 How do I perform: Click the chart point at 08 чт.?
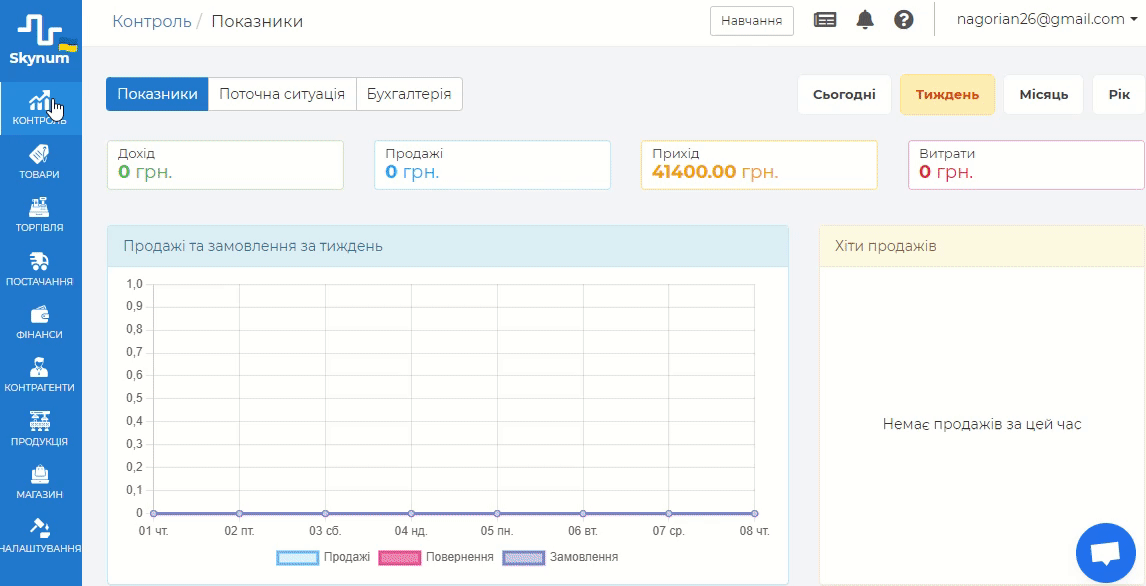coord(755,514)
